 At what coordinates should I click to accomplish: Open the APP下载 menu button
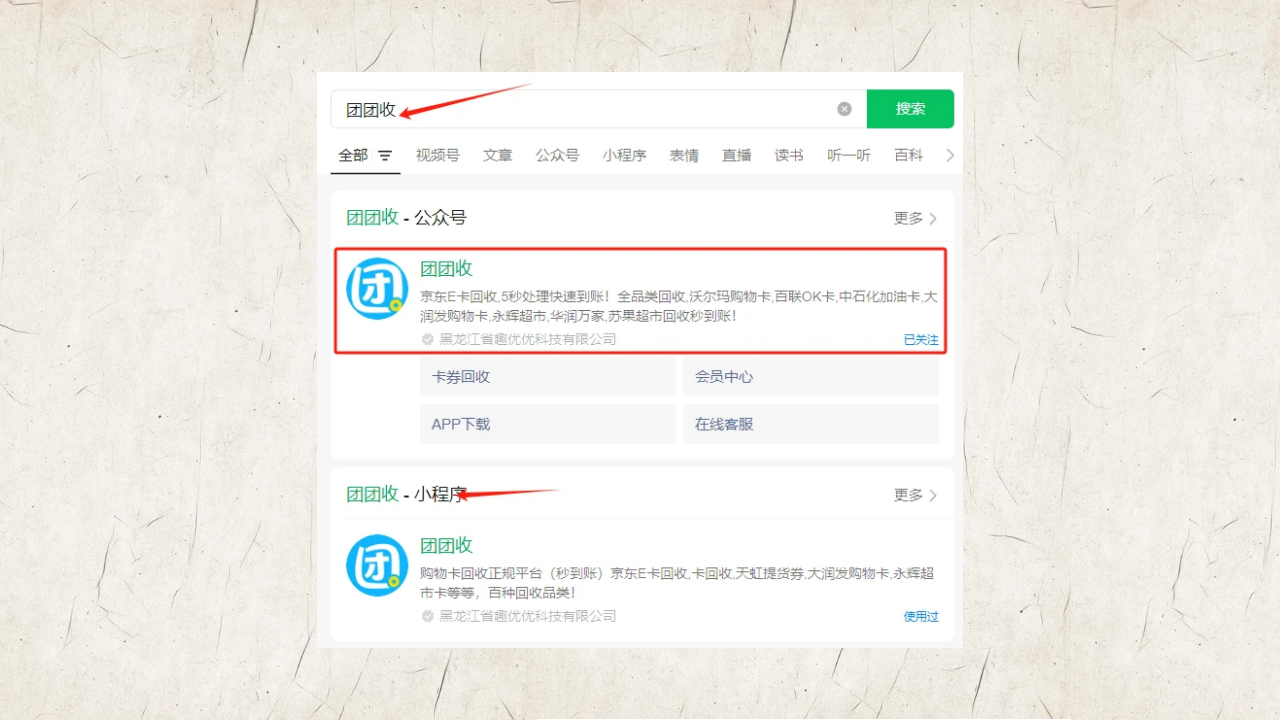(x=548, y=424)
